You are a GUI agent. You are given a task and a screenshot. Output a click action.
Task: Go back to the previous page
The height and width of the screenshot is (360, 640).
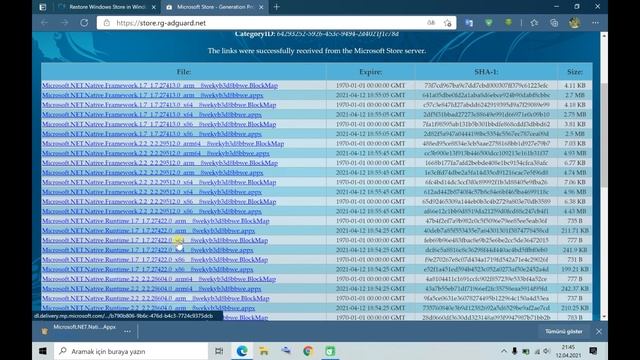tap(44, 23)
